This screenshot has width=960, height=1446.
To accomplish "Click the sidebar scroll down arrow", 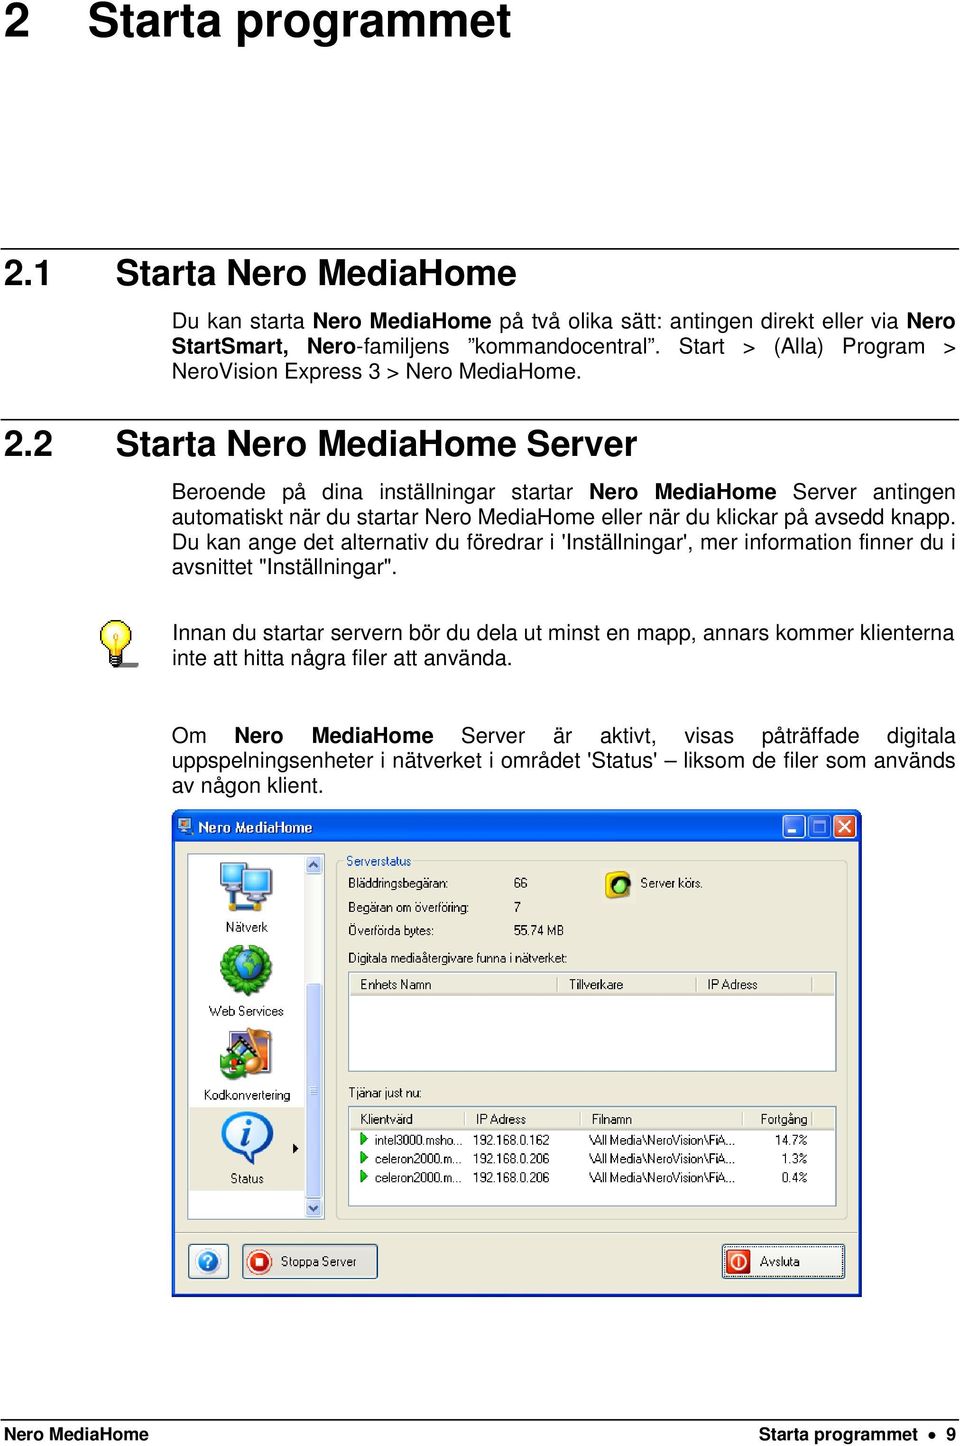I will tap(314, 1208).
